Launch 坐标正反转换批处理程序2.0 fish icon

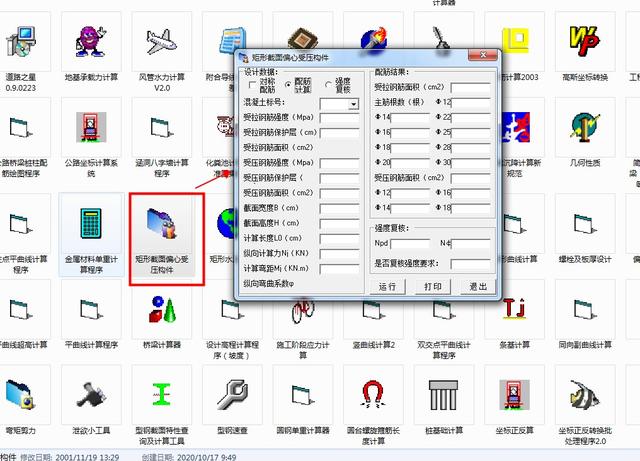pyautogui.click(x=585, y=394)
